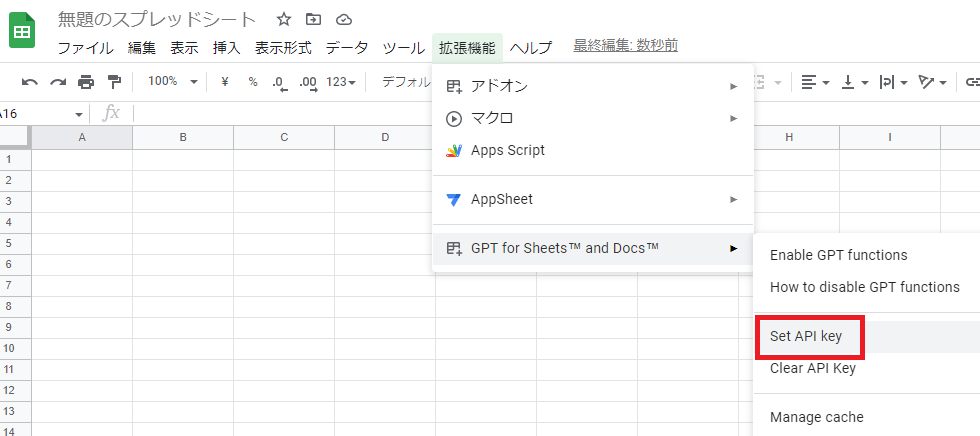The image size is (980, 436).
Task: Increase decimal places
Action: point(308,82)
